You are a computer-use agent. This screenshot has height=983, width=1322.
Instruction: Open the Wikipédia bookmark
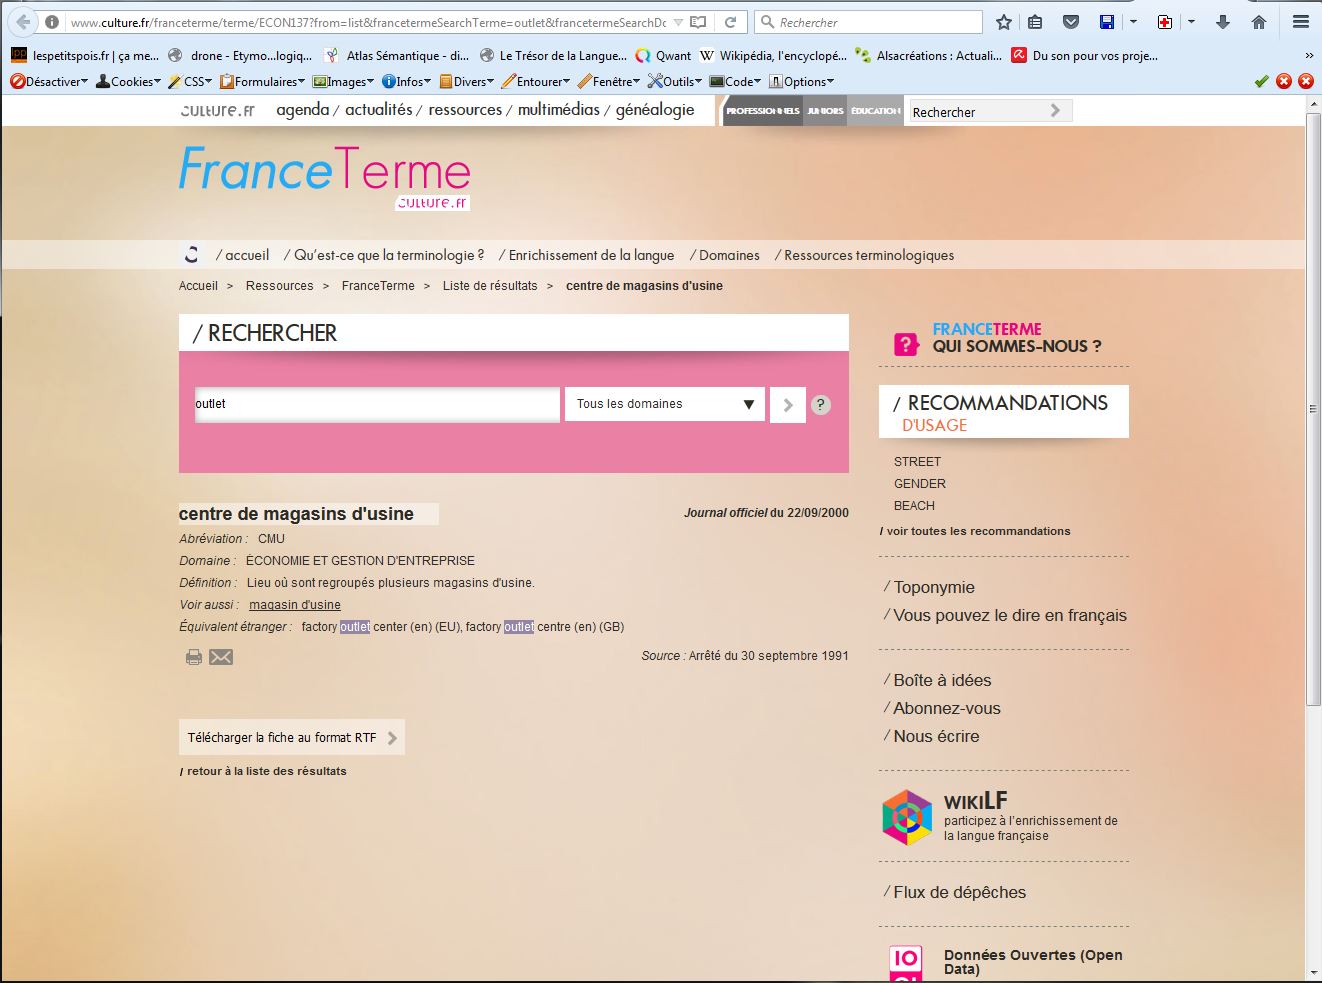[773, 56]
